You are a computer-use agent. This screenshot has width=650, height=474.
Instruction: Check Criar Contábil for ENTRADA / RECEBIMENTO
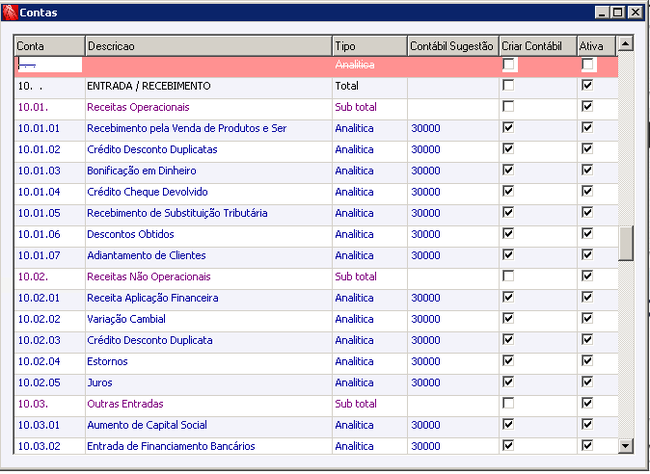pyautogui.click(x=508, y=85)
